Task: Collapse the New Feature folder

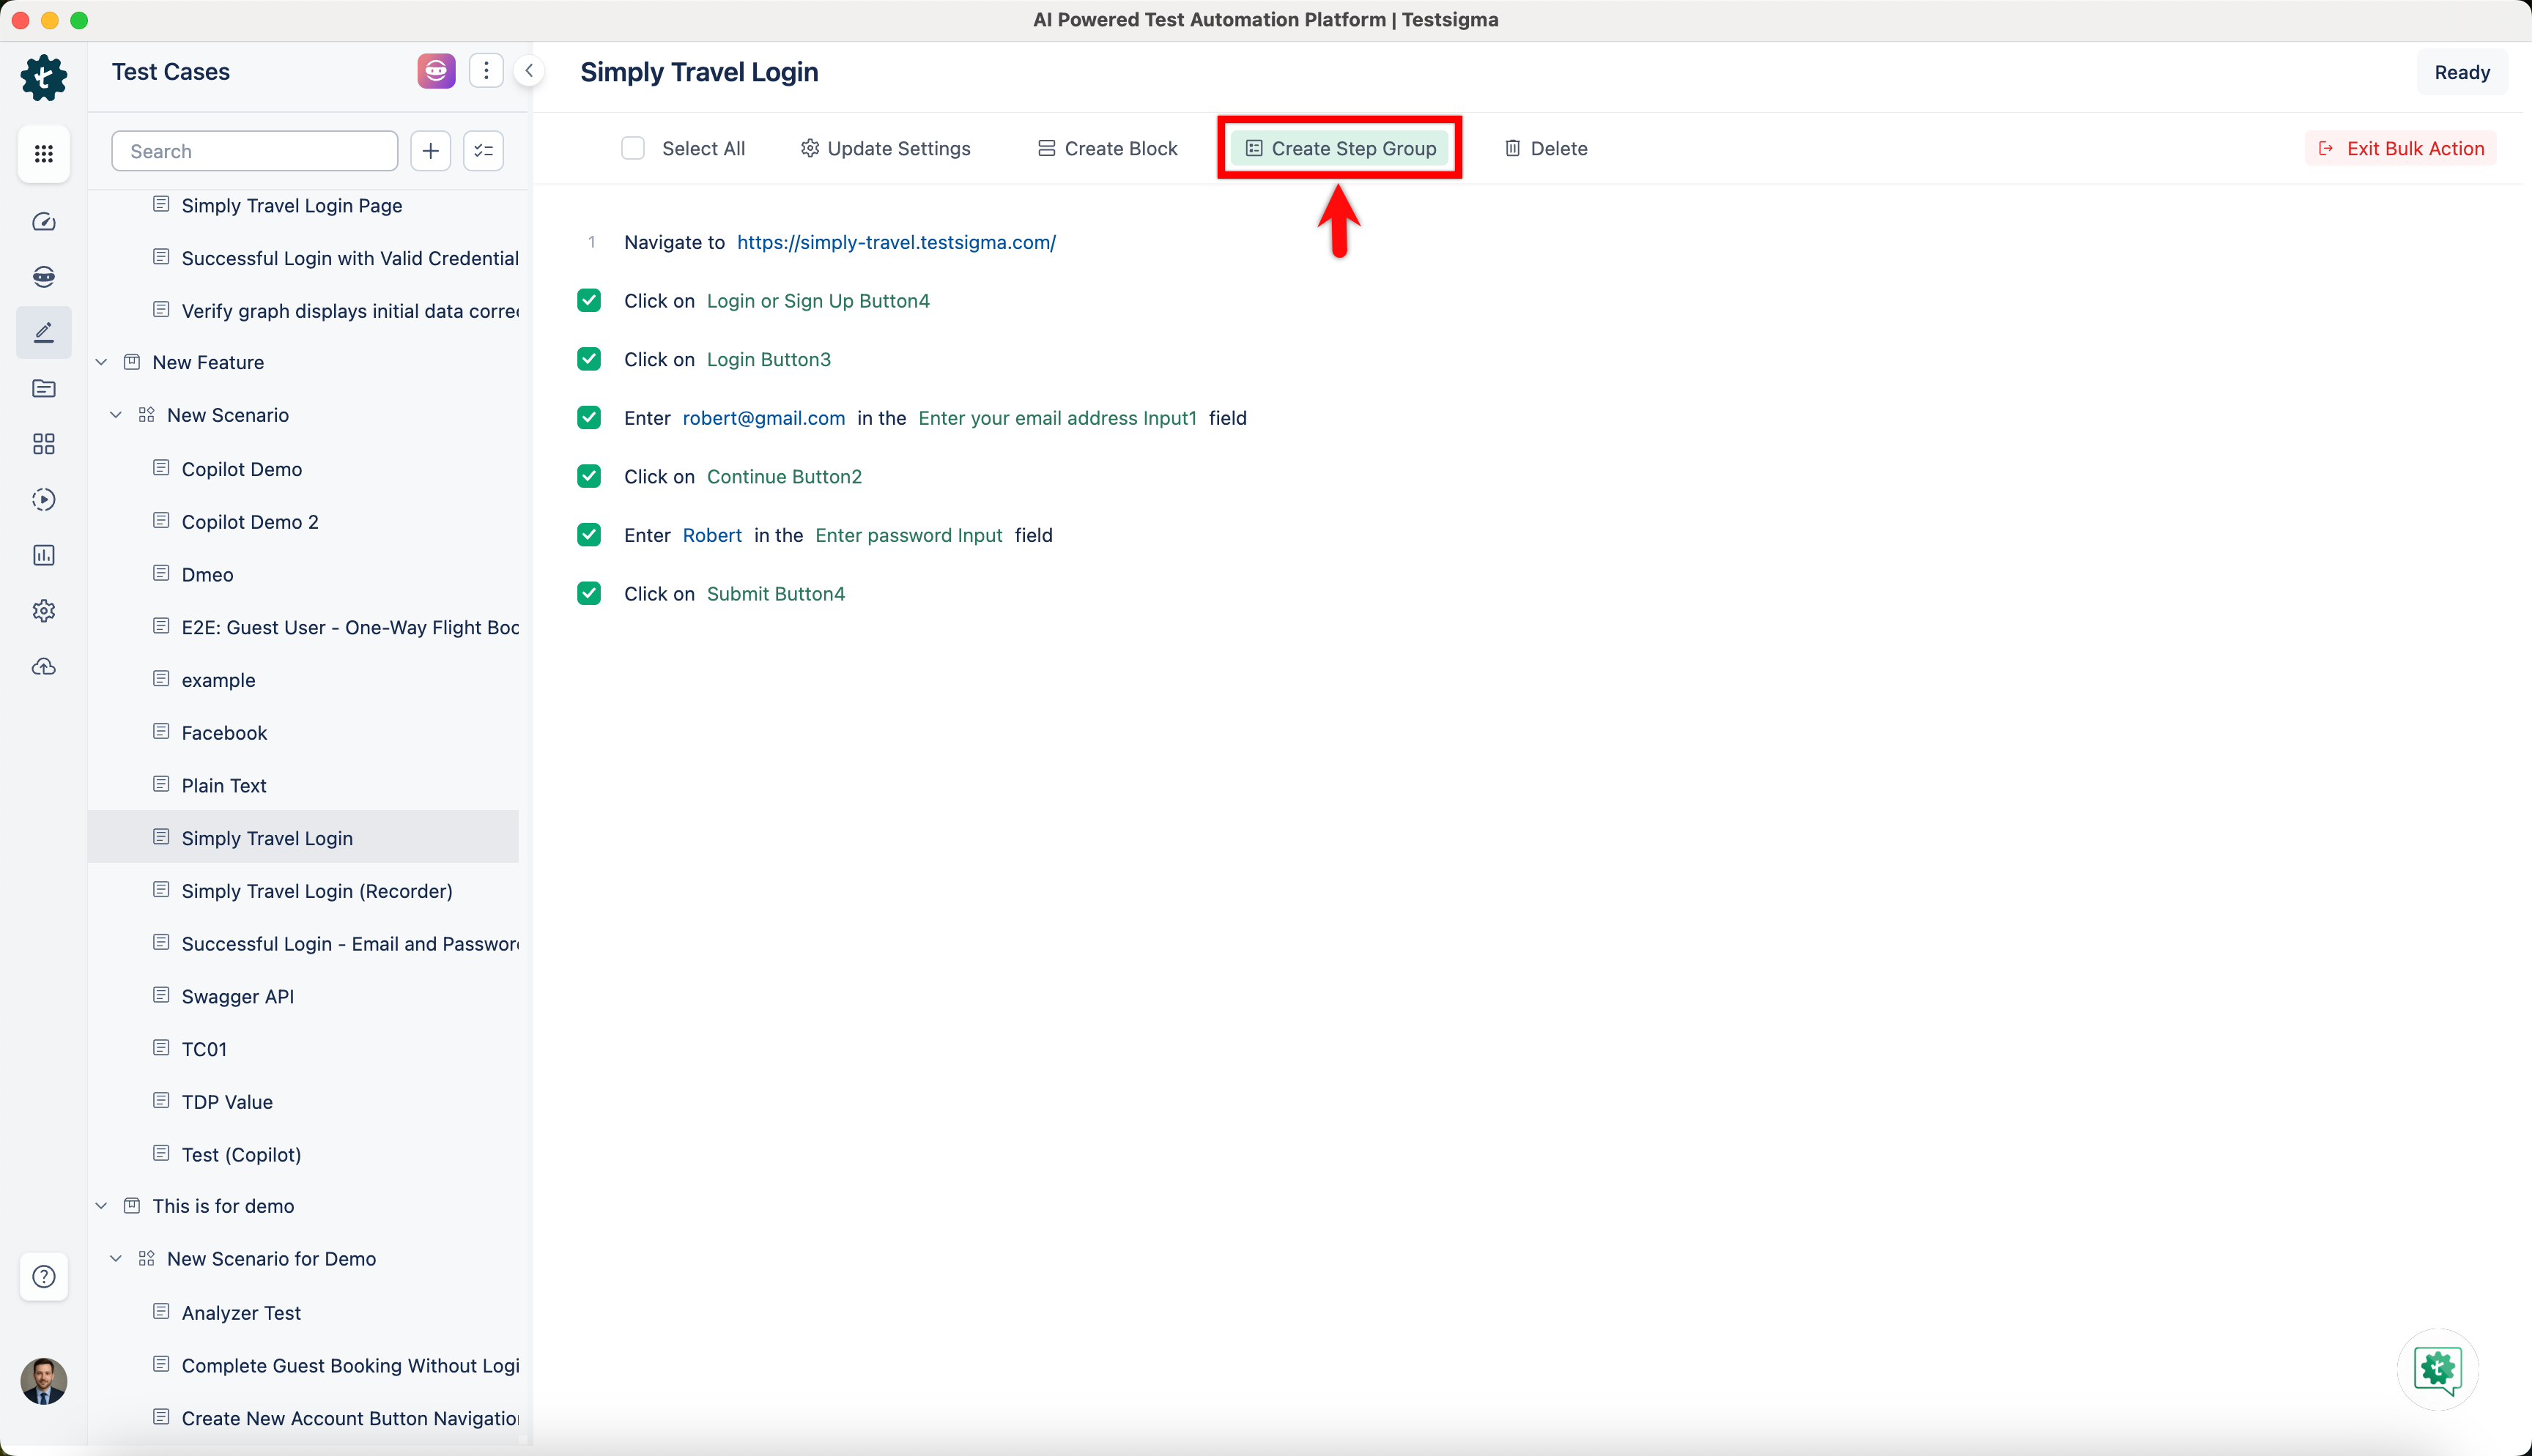Action: tap(101, 362)
